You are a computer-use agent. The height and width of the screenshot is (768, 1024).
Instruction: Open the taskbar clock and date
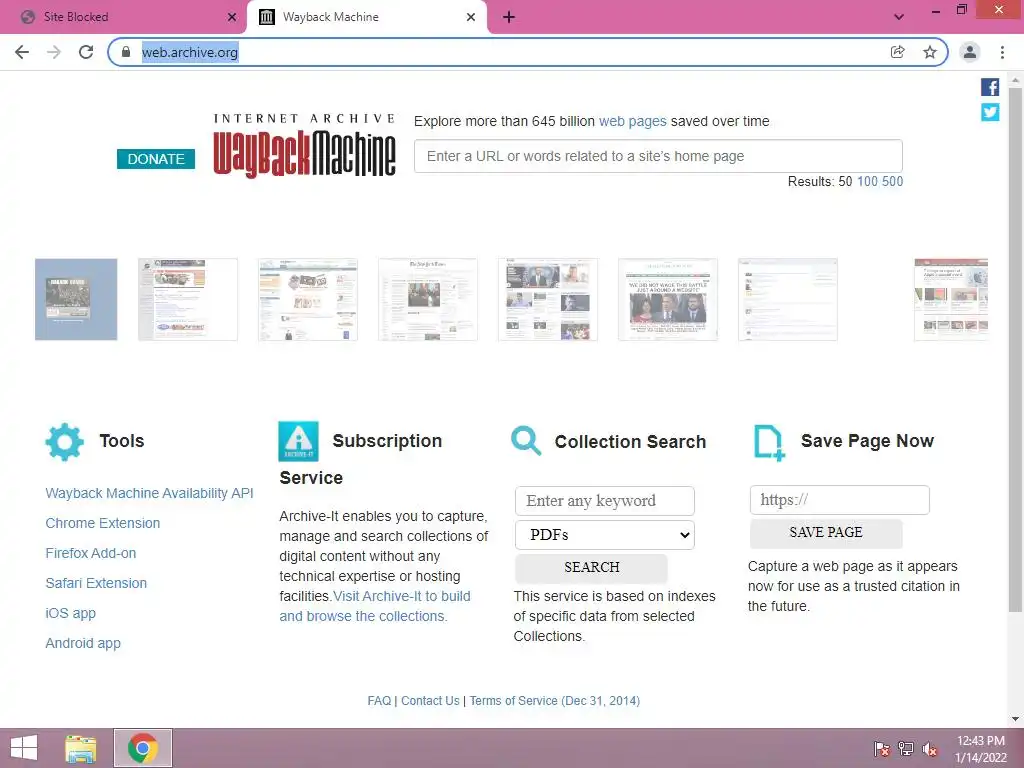pos(981,749)
